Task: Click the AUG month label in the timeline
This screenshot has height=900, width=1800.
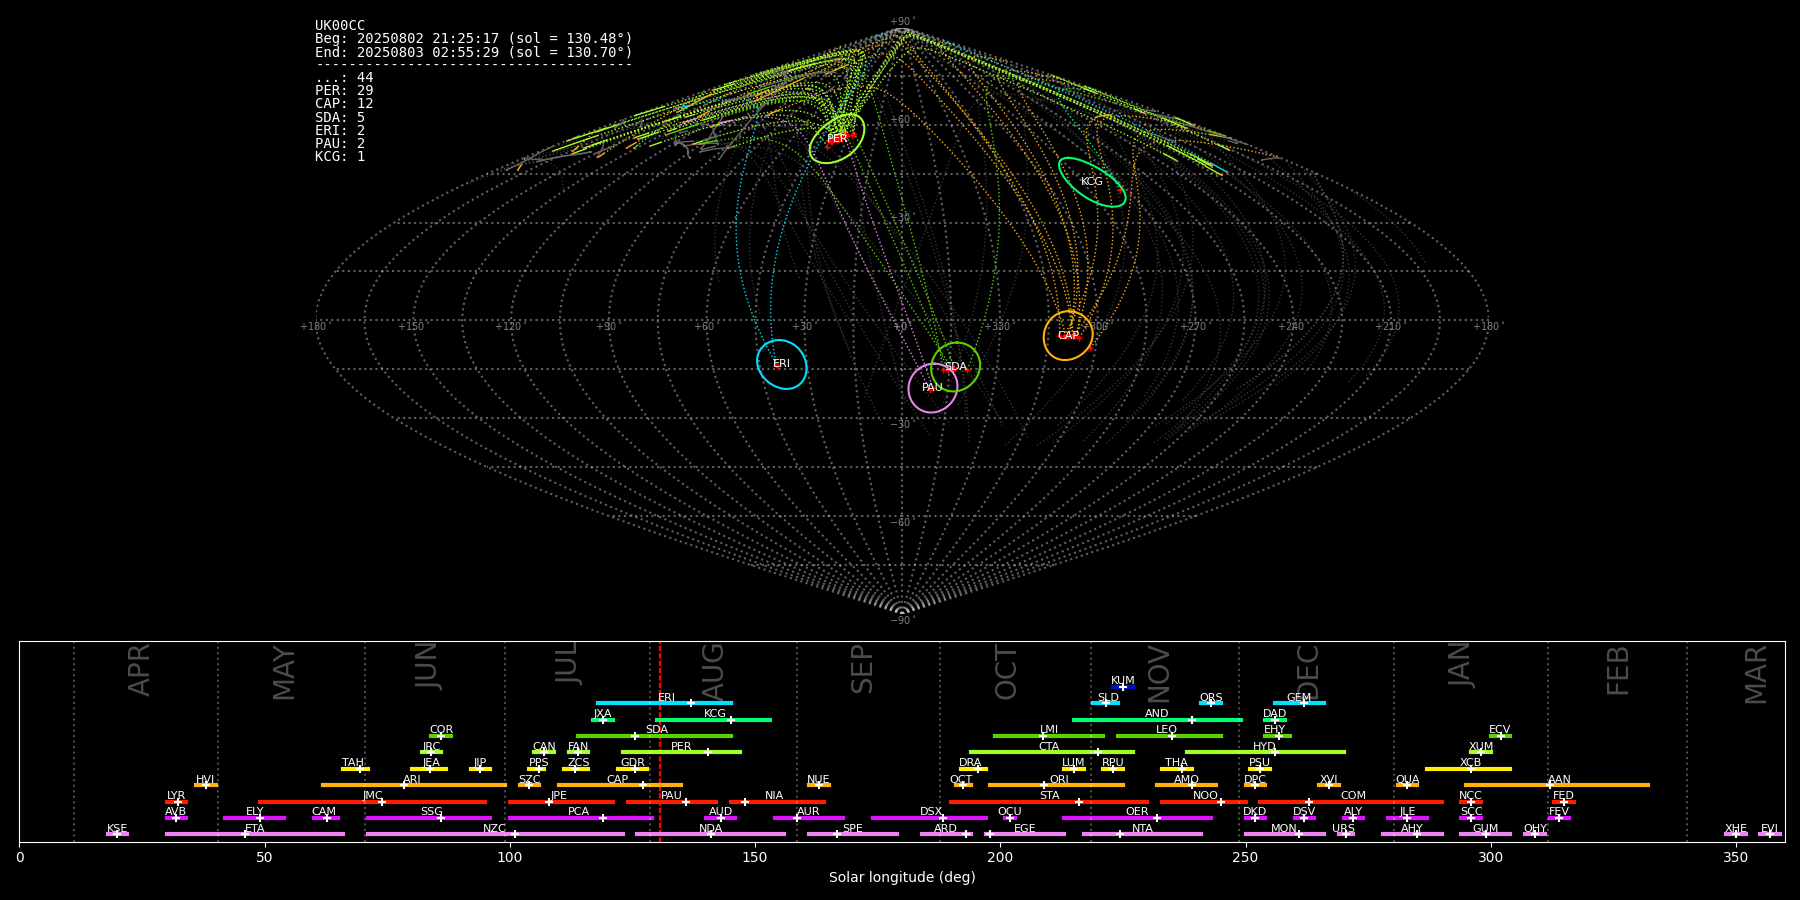Action: click(x=713, y=672)
